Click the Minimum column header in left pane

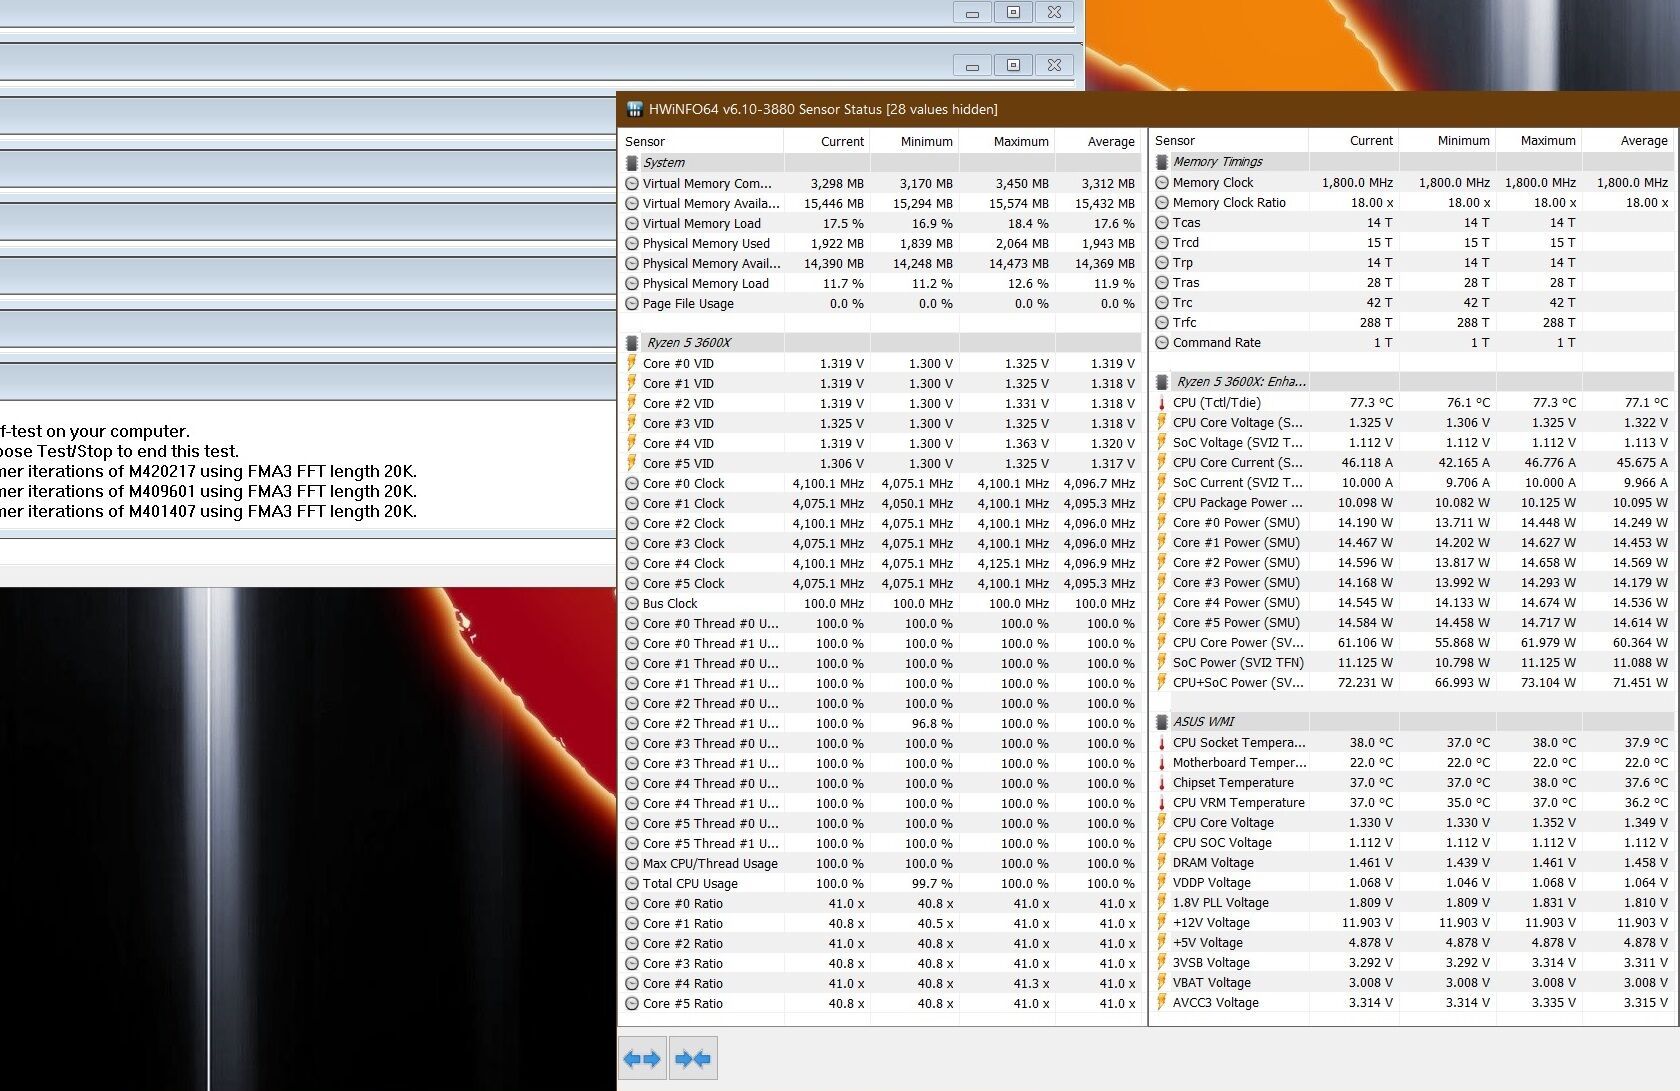coord(914,141)
